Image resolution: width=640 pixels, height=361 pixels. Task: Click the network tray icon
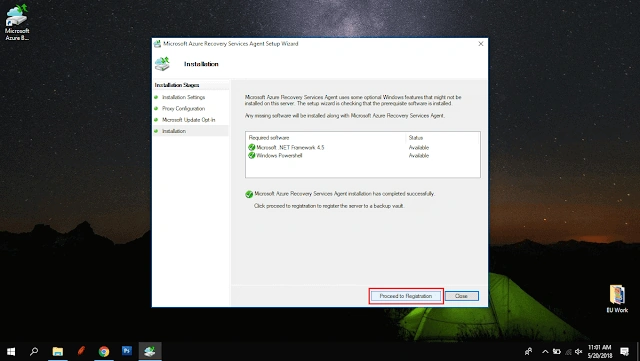(568, 351)
